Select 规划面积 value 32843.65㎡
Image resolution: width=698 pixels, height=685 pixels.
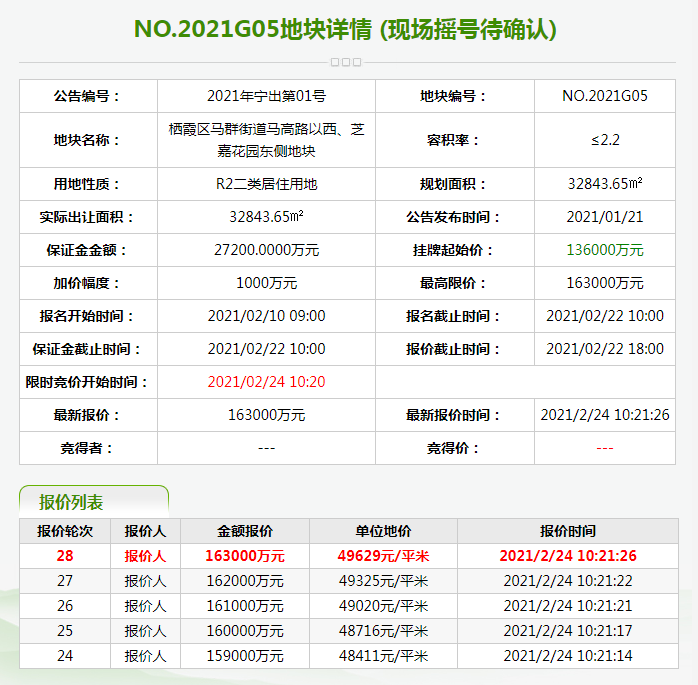(x=605, y=183)
